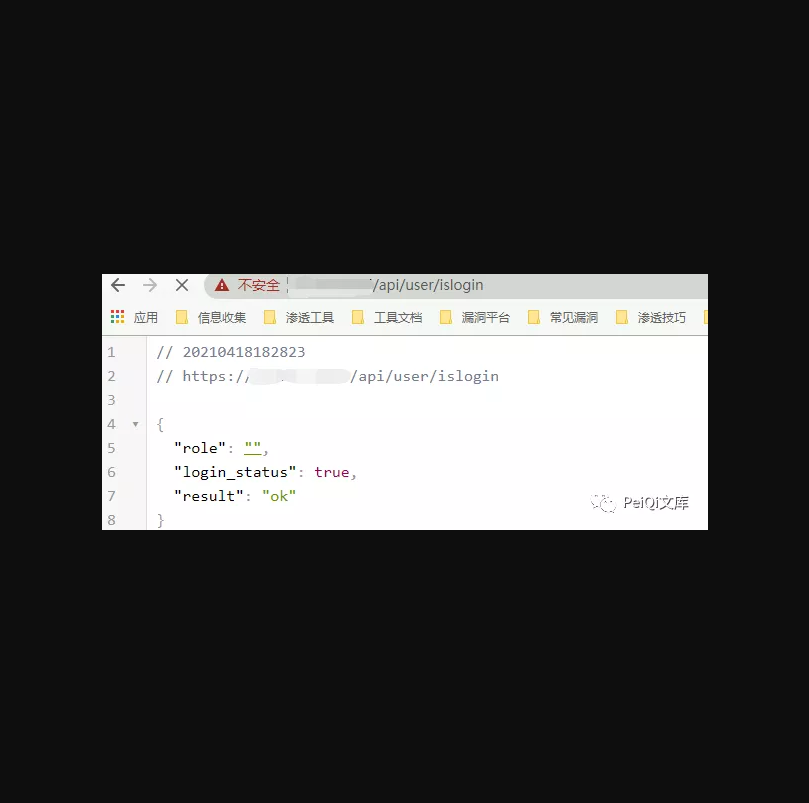Click the true value of login_status
Screen dimensions: 809x803
coord(332,472)
